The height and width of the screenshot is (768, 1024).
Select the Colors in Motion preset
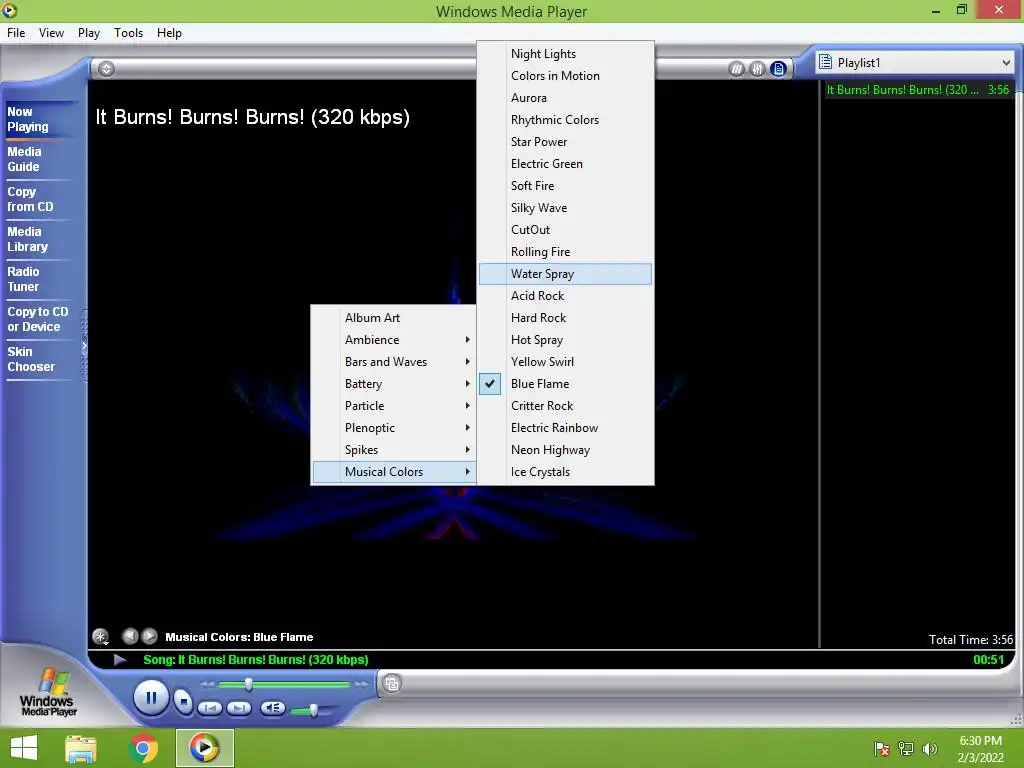pos(566,76)
